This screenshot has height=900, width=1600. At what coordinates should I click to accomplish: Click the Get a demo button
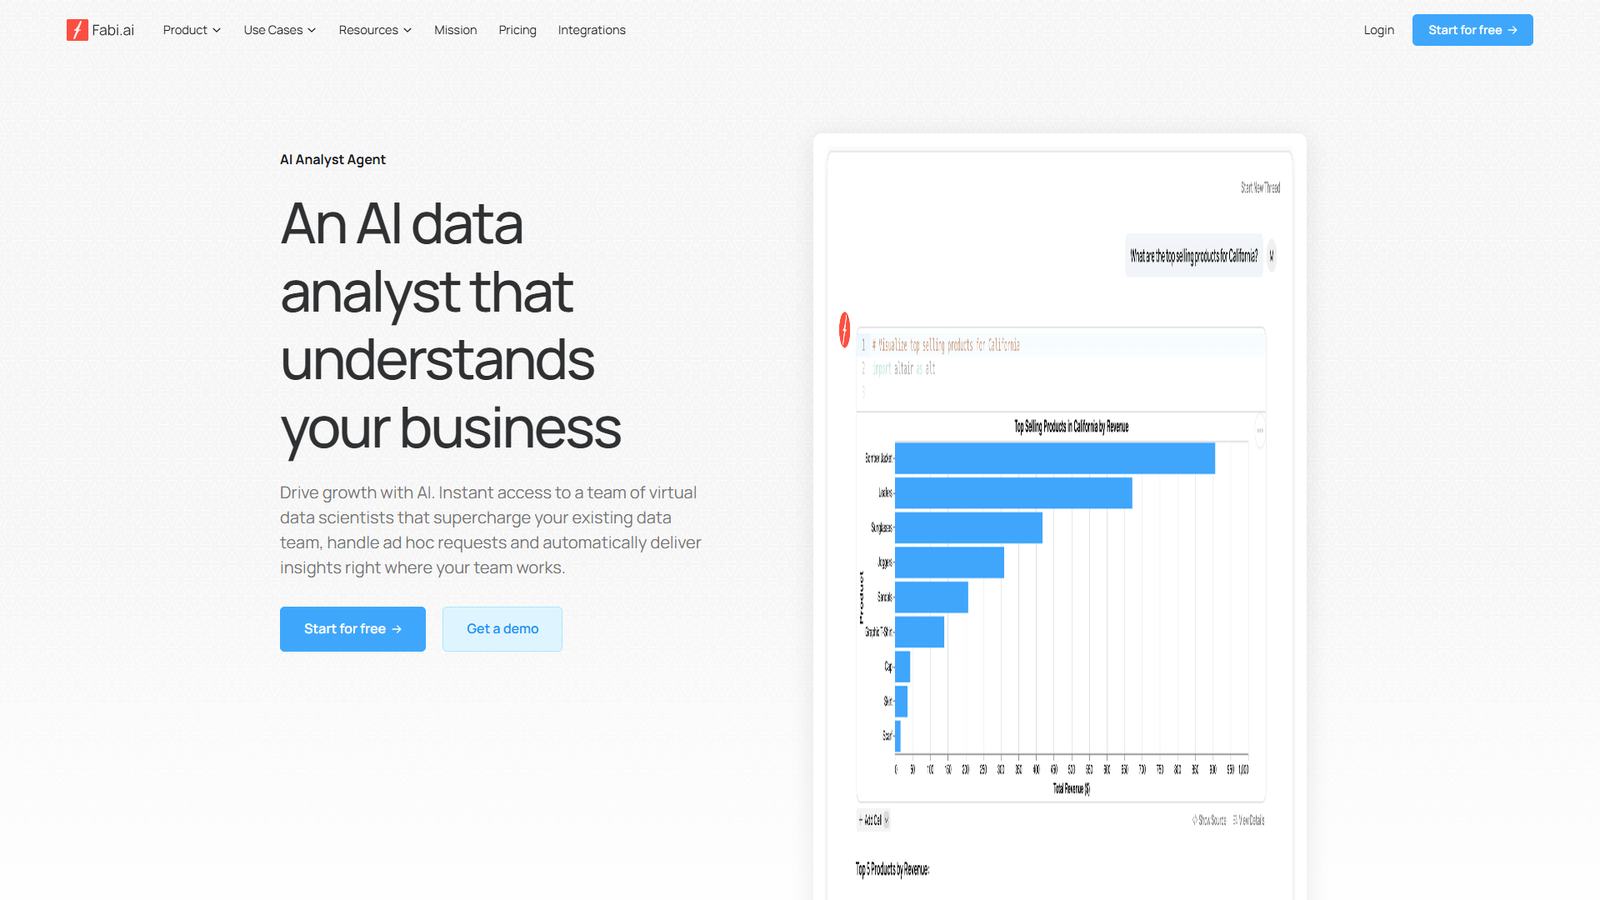(x=501, y=629)
